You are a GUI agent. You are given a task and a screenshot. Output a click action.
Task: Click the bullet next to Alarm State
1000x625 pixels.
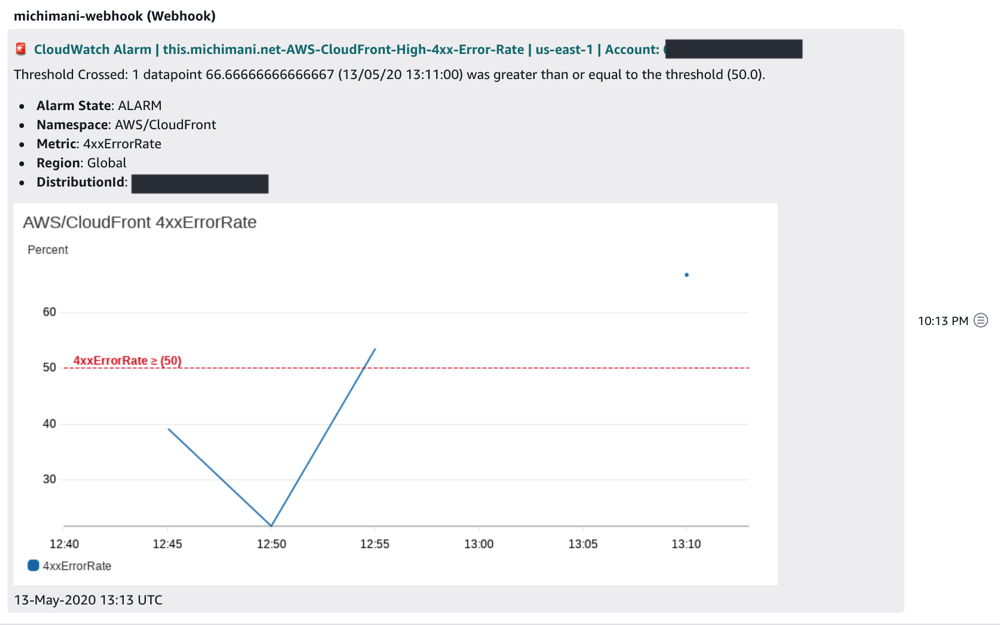coord(22,105)
